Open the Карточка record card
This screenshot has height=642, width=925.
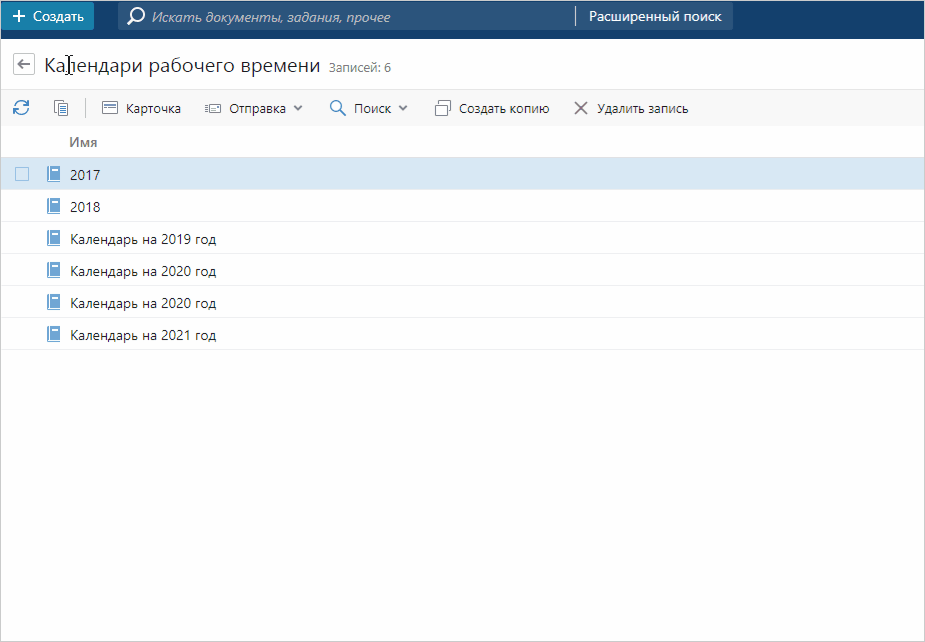(141, 108)
